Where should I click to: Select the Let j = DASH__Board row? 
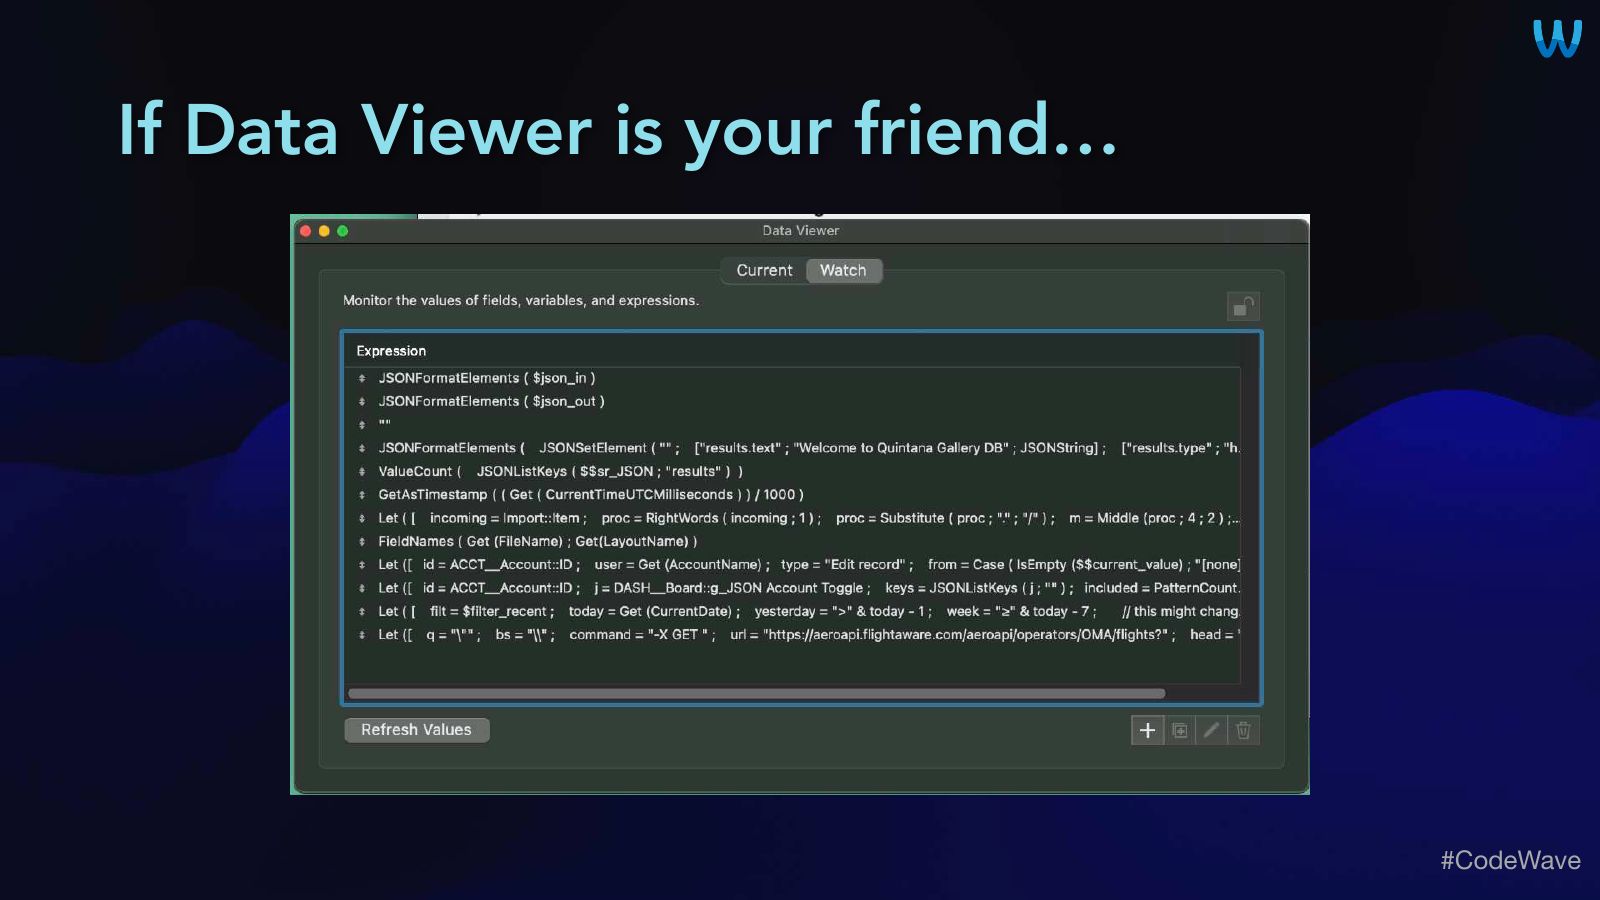point(793,588)
